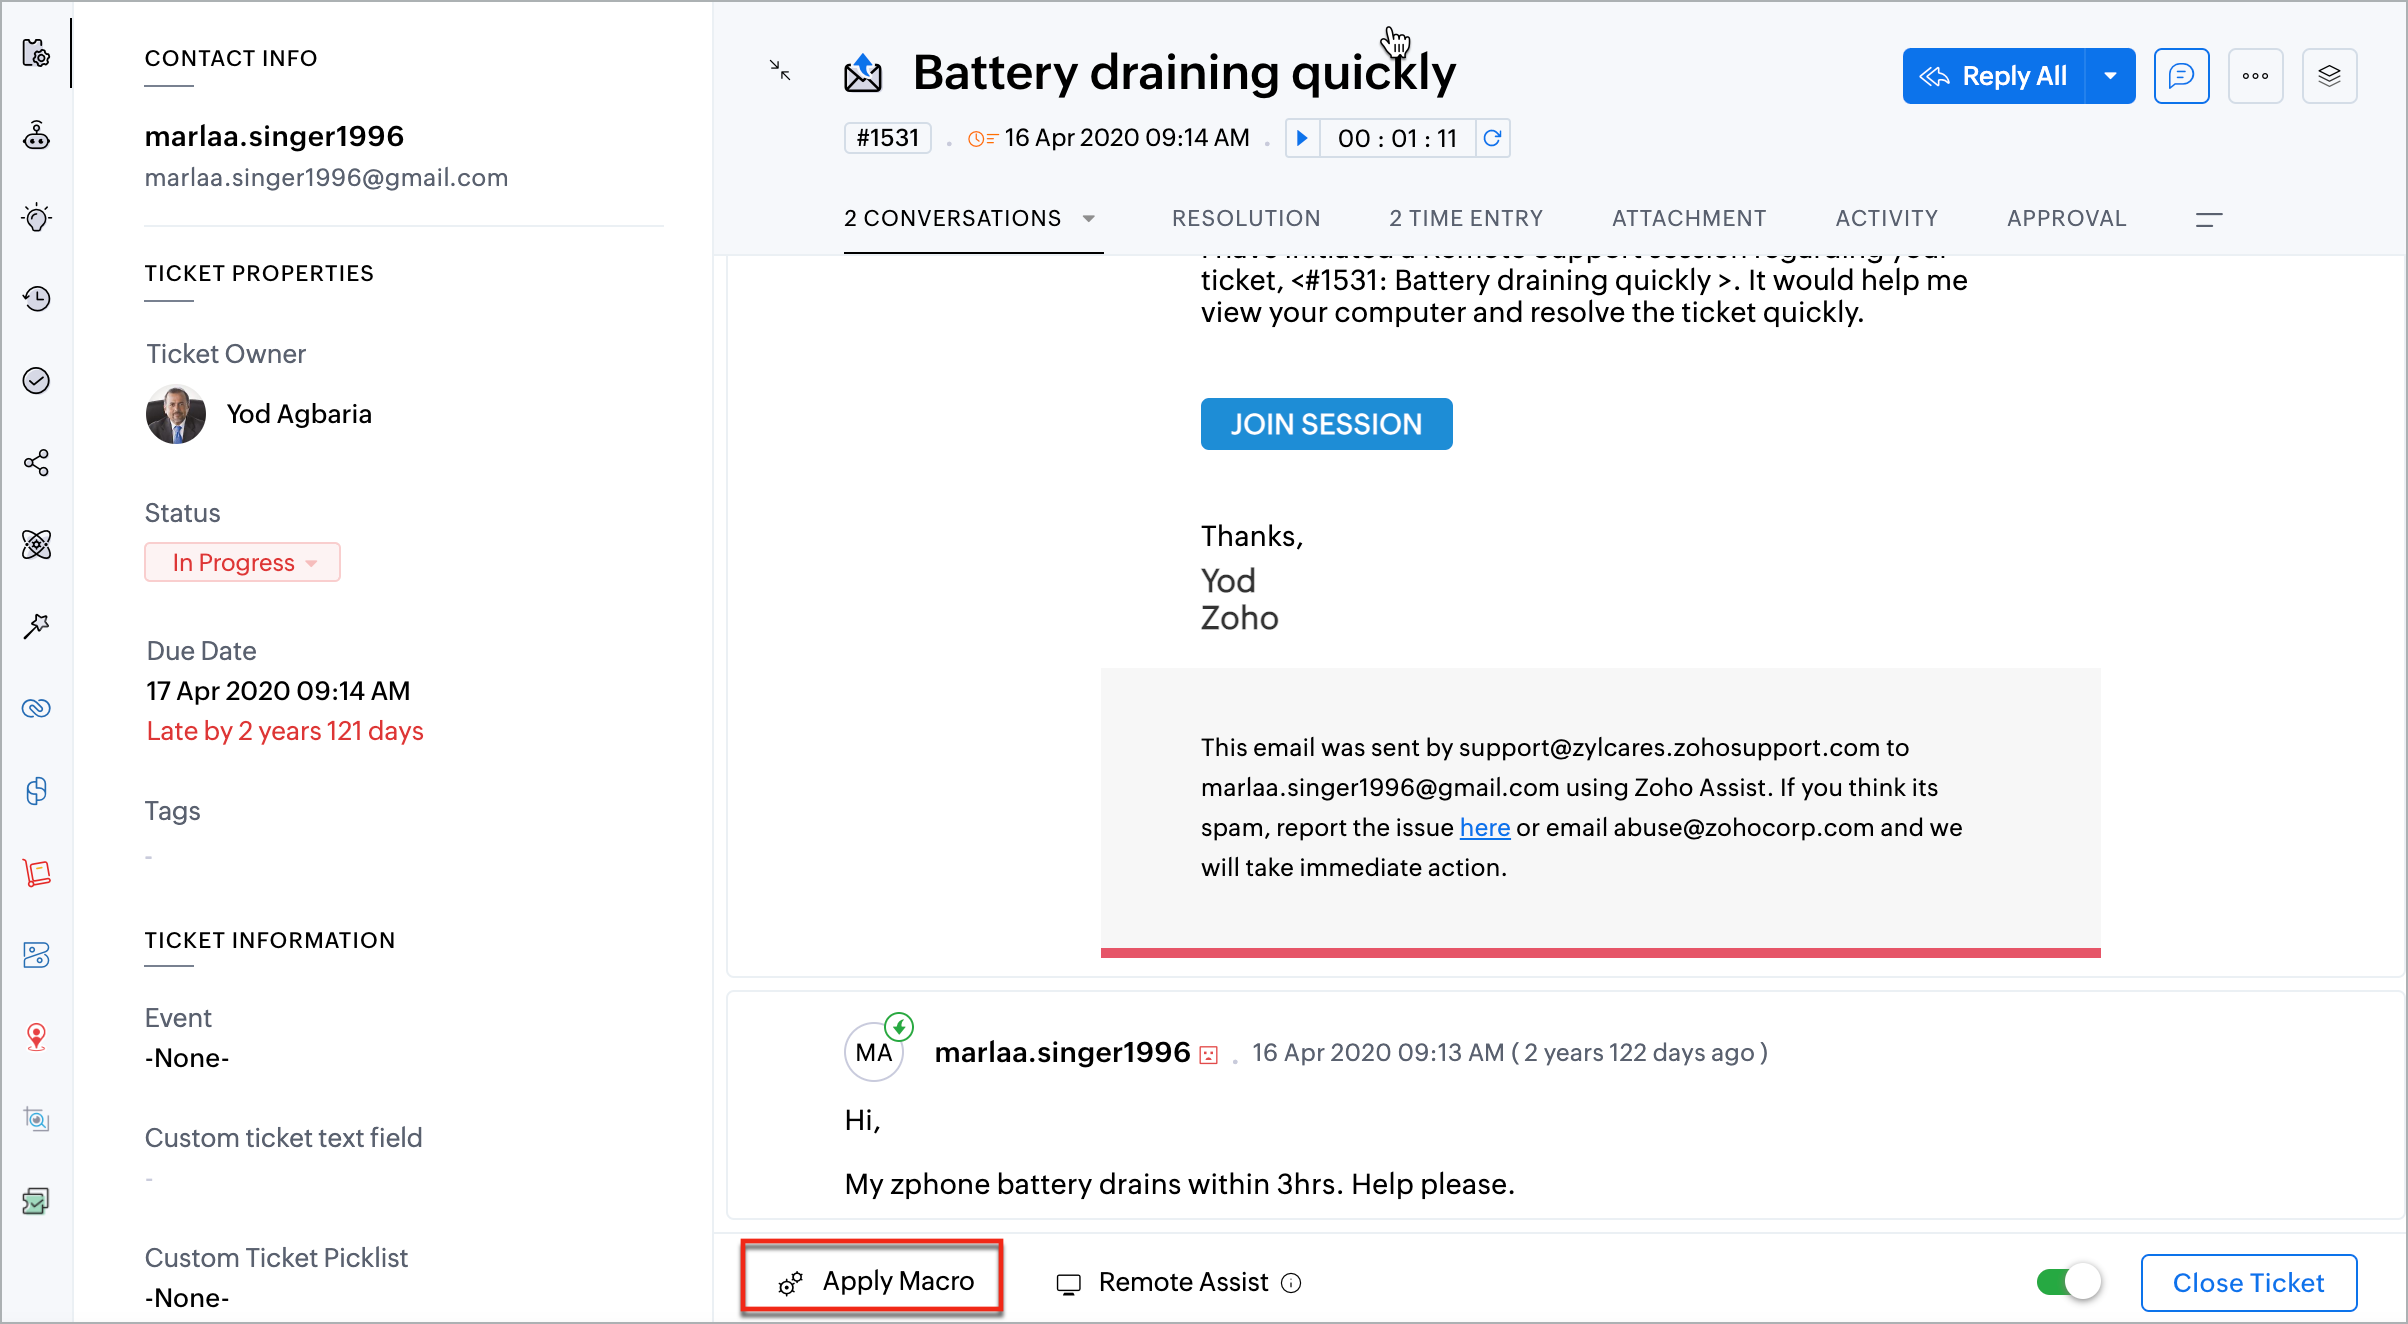Open the more tabs menu icon
This screenshot has height=1324, width=2408.
tap(2208, 219)
